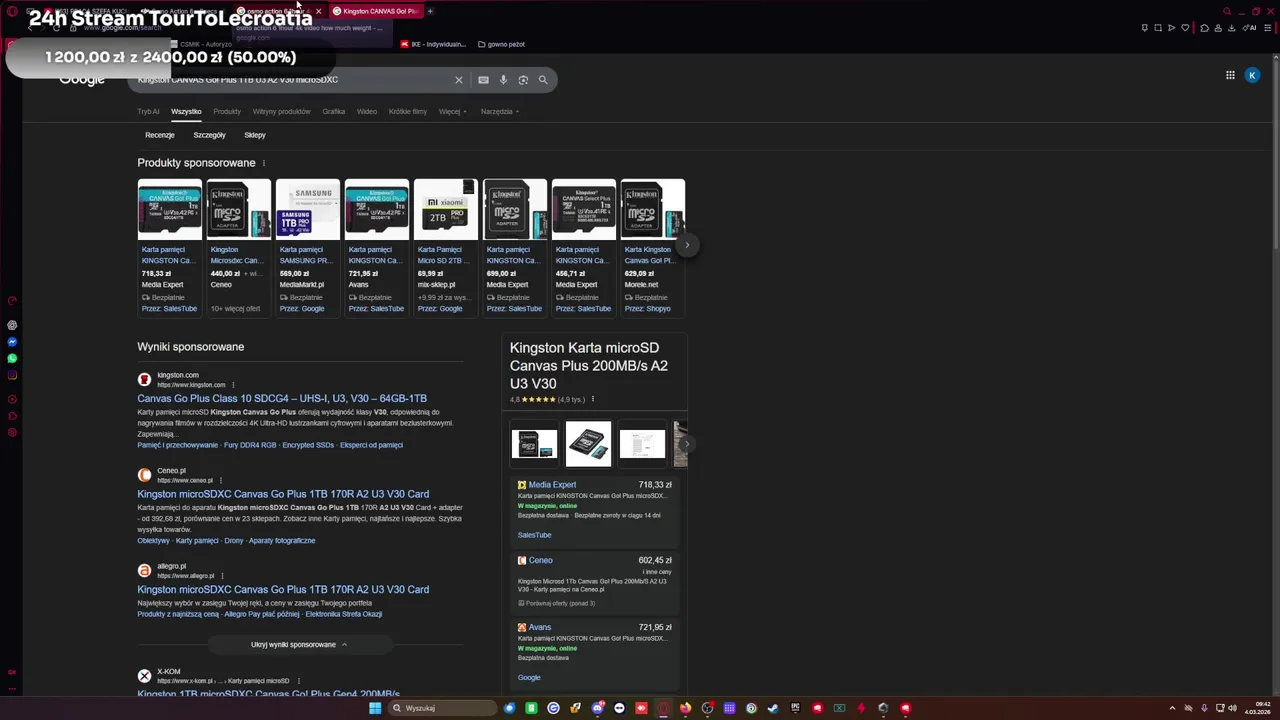Open Firefox from the taskbar
This screenshot has width=1280, height=720.
pos(685,708)
